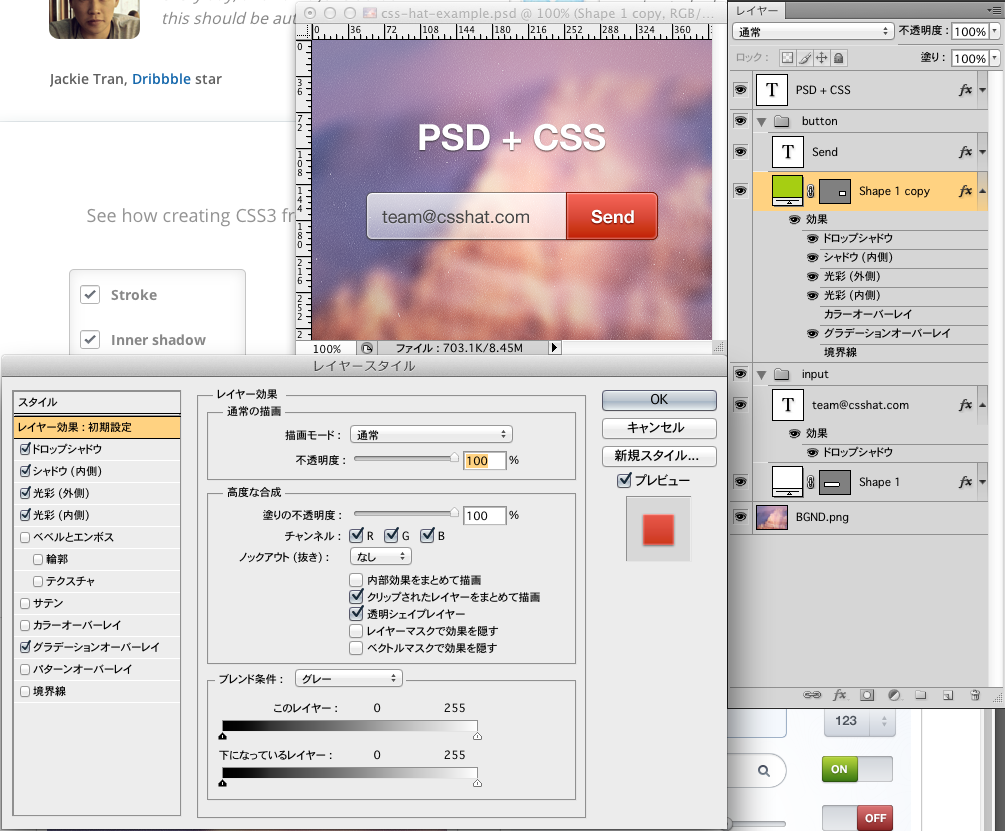This screenshot has width=1005, height=831.
Task: Open the 塗り 100% arrow in Layers panel
Action: (995, 58)
